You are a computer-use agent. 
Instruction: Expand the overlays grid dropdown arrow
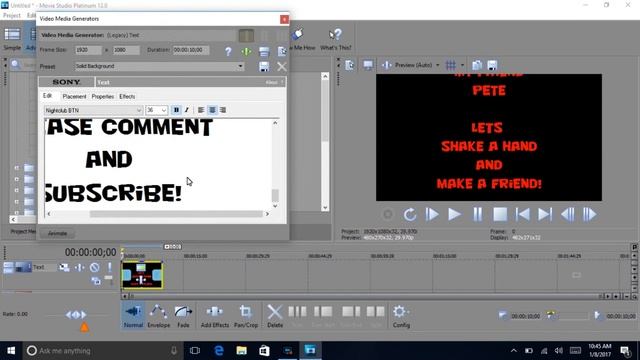point(462,65)
